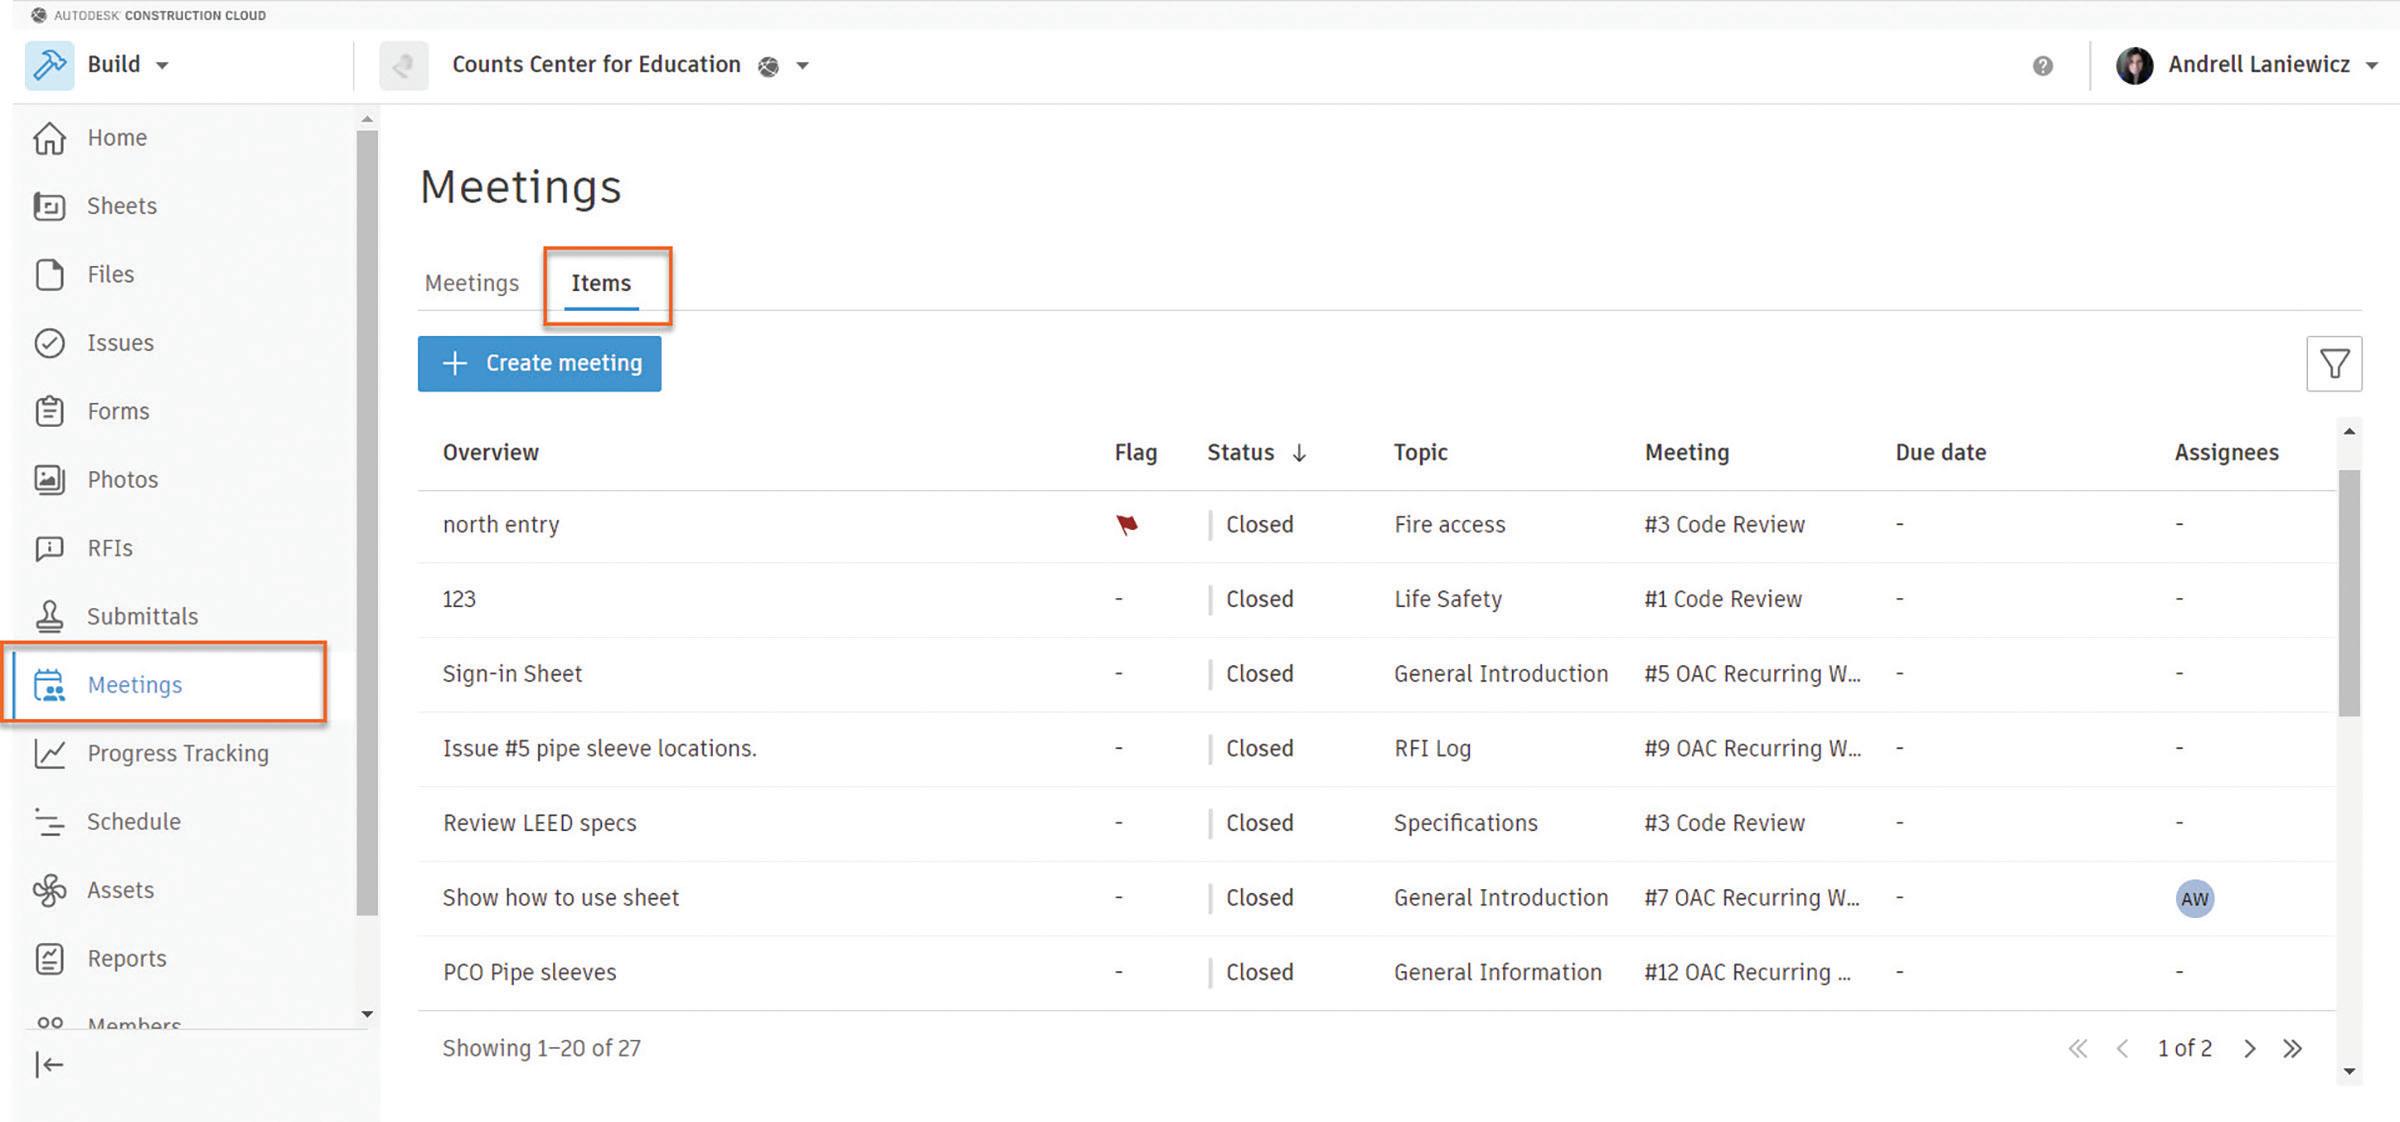Click #5 OAC Recurring meeting cell
2400x1122 pixels.
1753,675
